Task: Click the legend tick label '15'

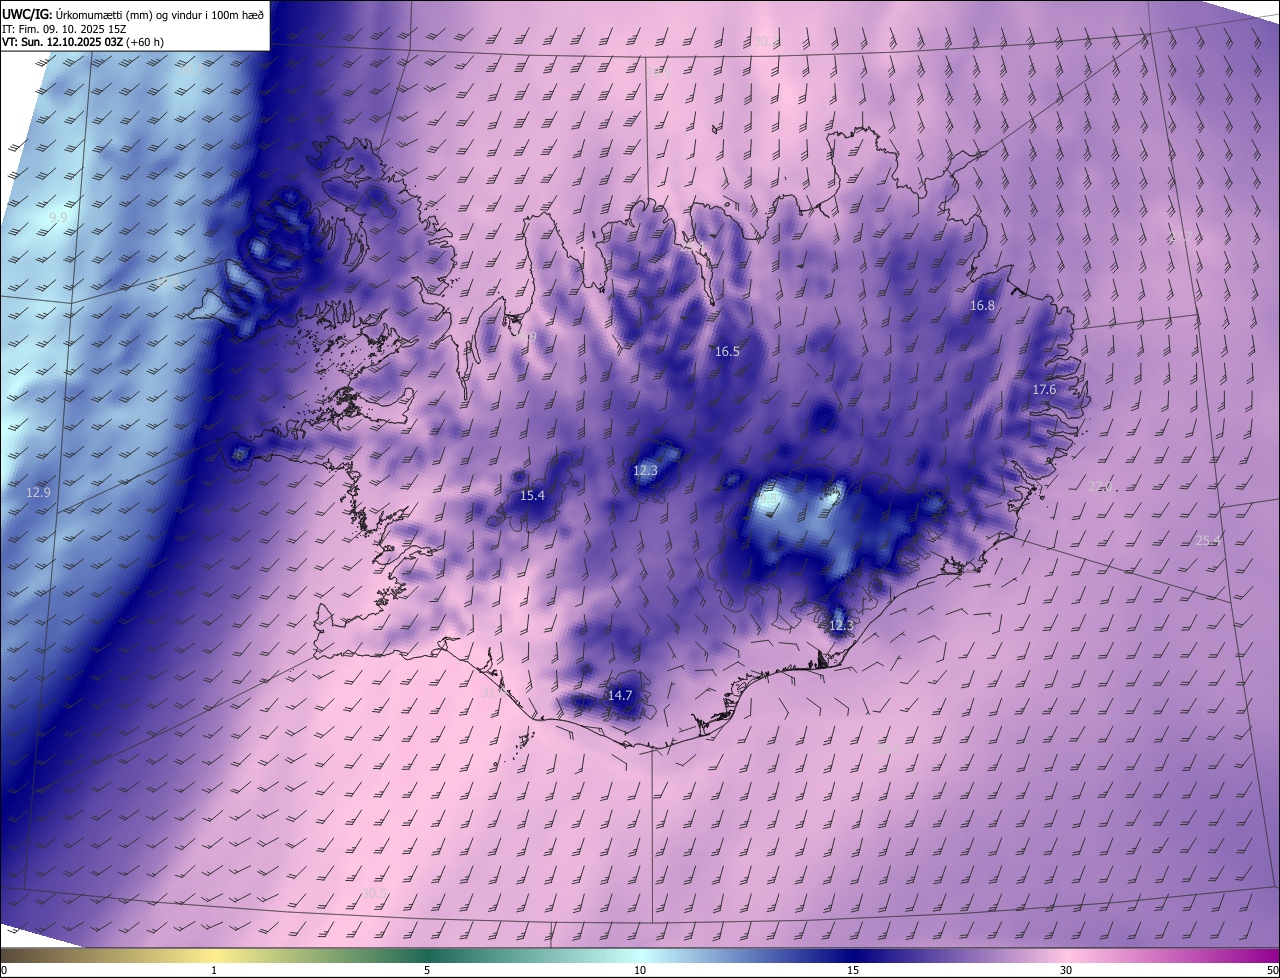Action: [853, 970]
